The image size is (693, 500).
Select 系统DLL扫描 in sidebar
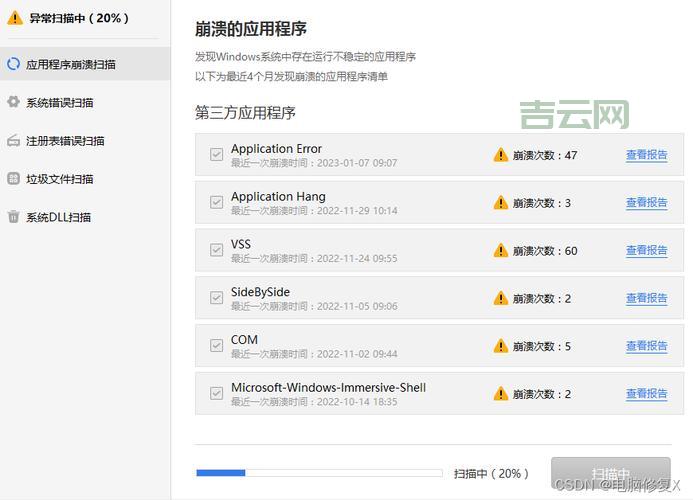tap(85, 217)
